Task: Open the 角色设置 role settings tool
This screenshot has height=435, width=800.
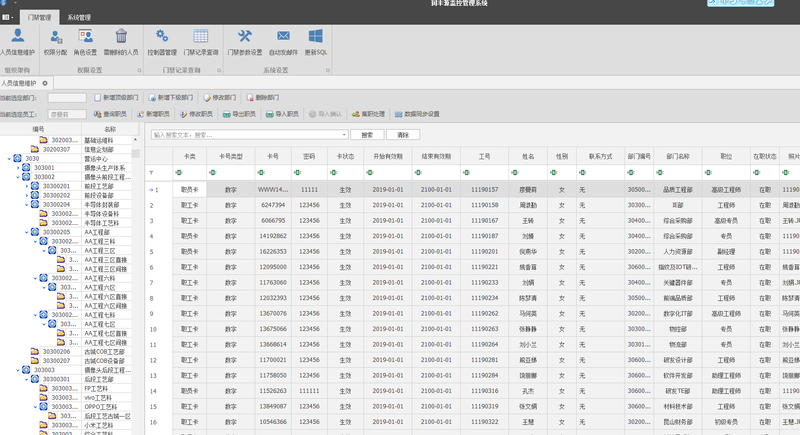Action: coord(85,42)
